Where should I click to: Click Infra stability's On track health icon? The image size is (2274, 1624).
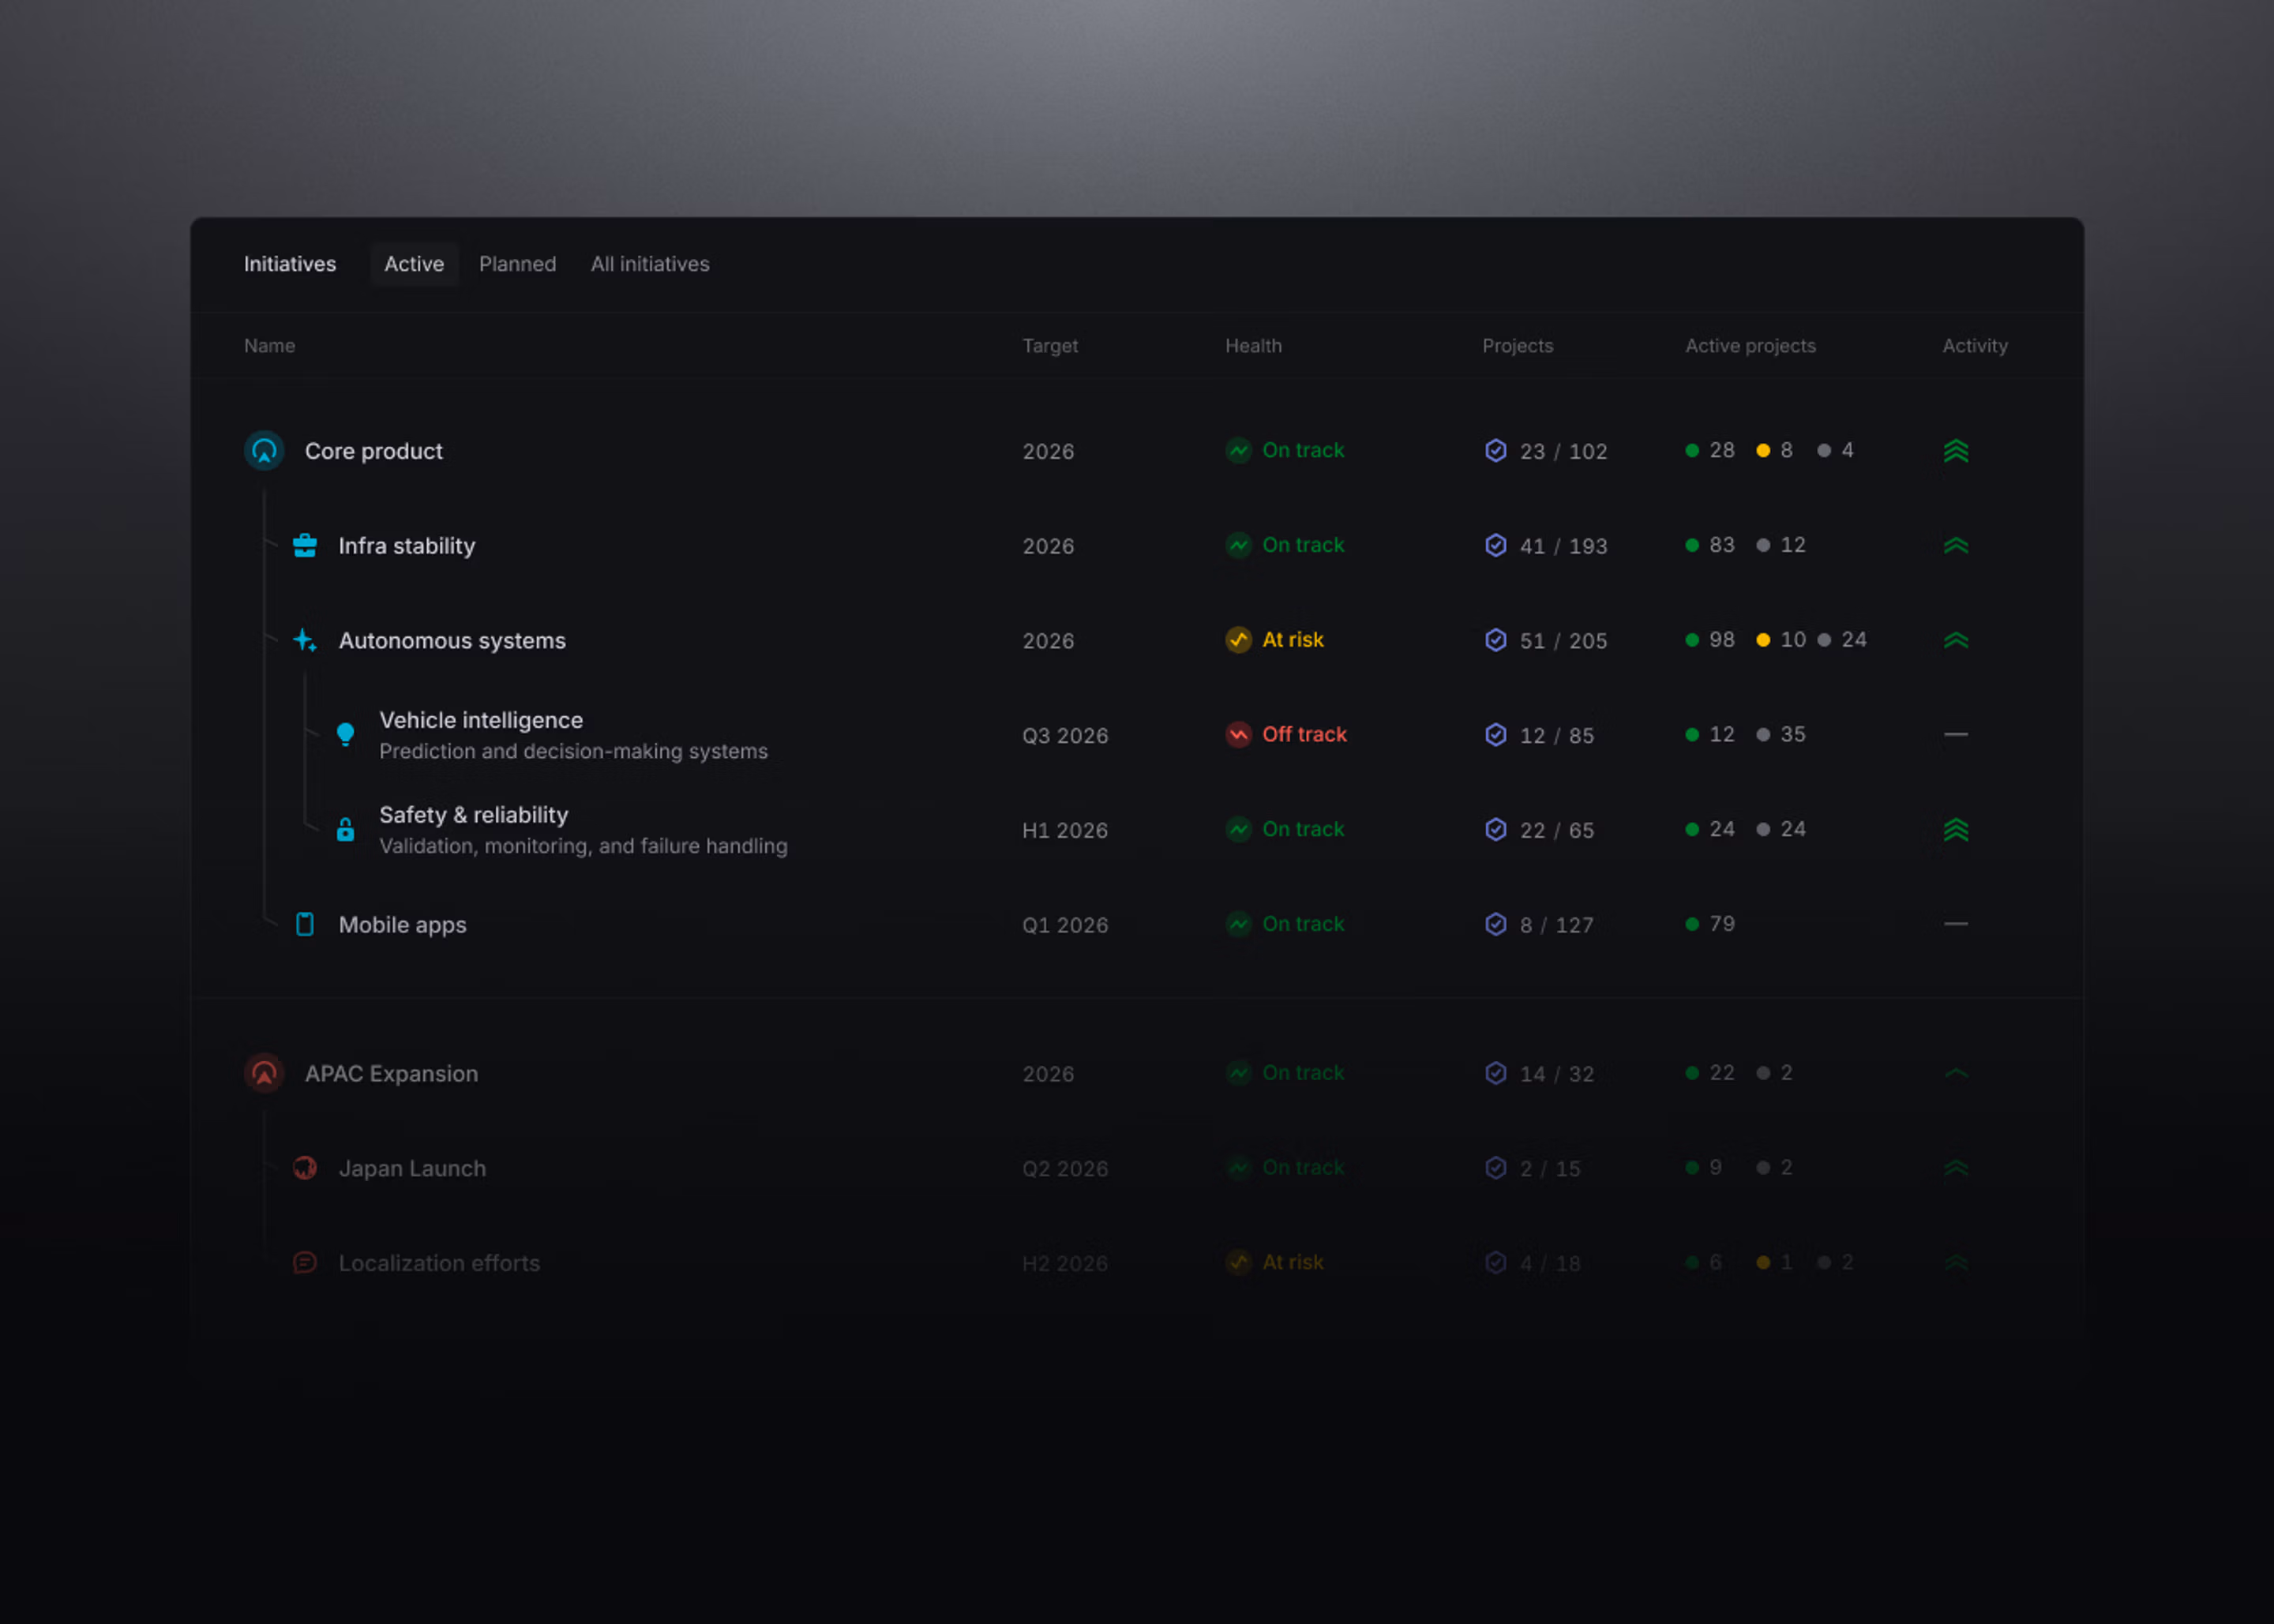pos(1238,545)
